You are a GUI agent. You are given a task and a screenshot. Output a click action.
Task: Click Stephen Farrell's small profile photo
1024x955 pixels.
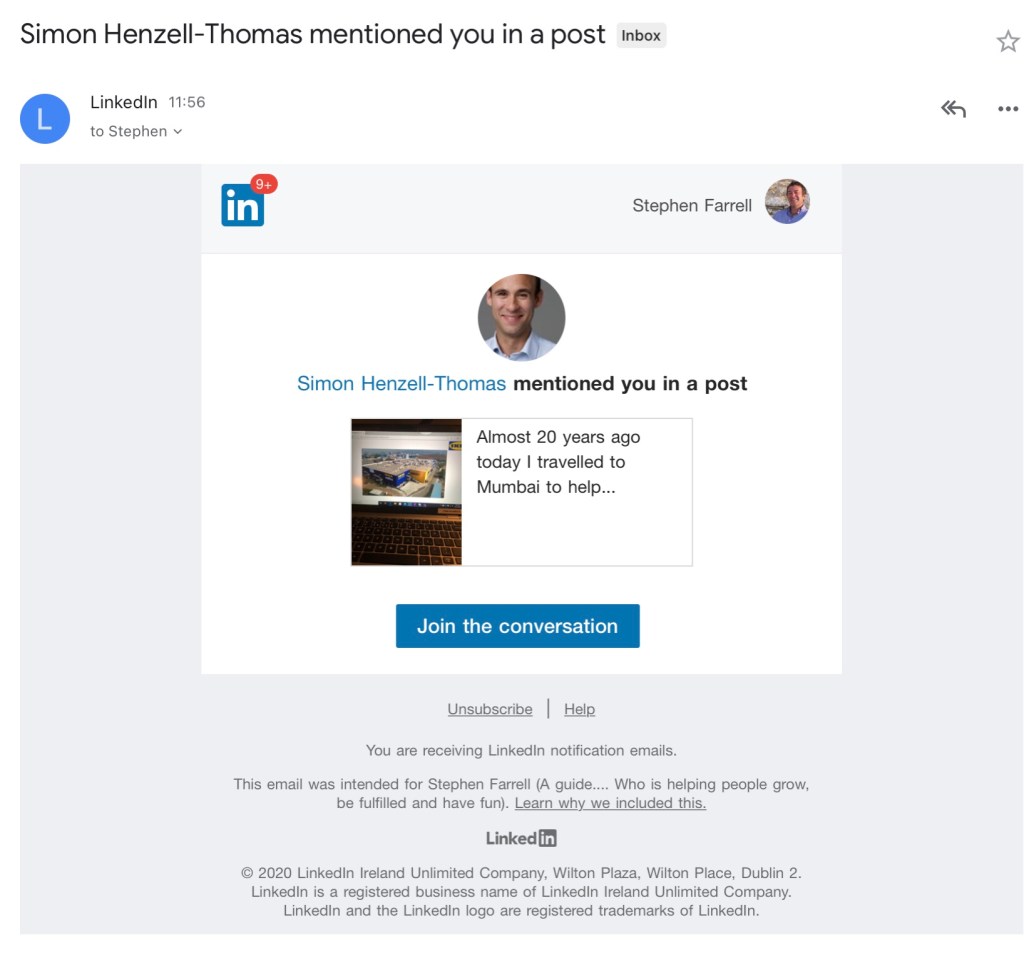point(787,202)
